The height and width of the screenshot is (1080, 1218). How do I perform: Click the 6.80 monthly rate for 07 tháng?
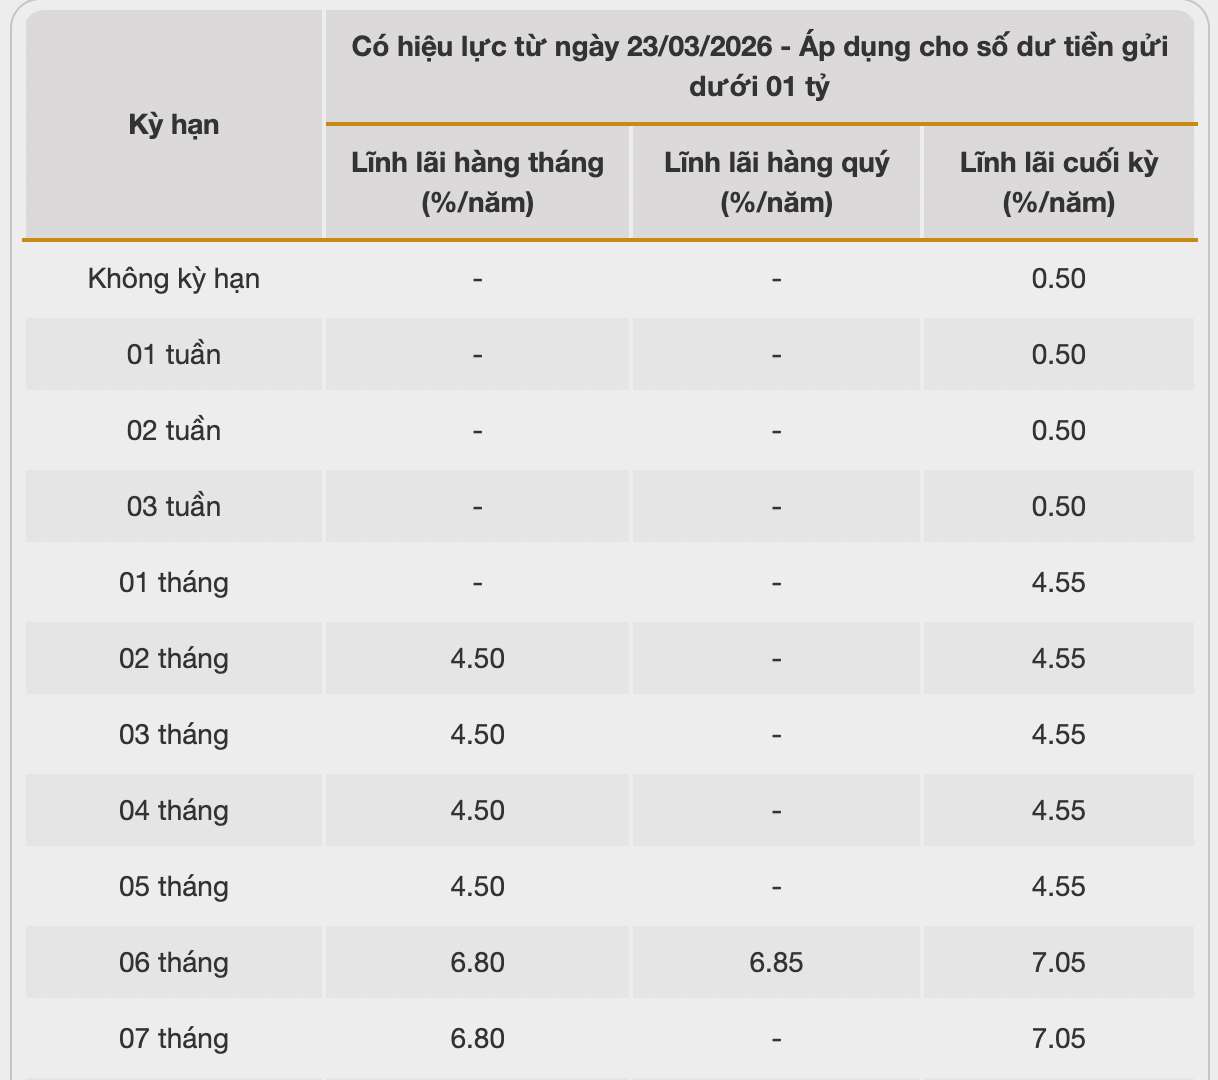pyautogui.click(x=477, y=1038)
